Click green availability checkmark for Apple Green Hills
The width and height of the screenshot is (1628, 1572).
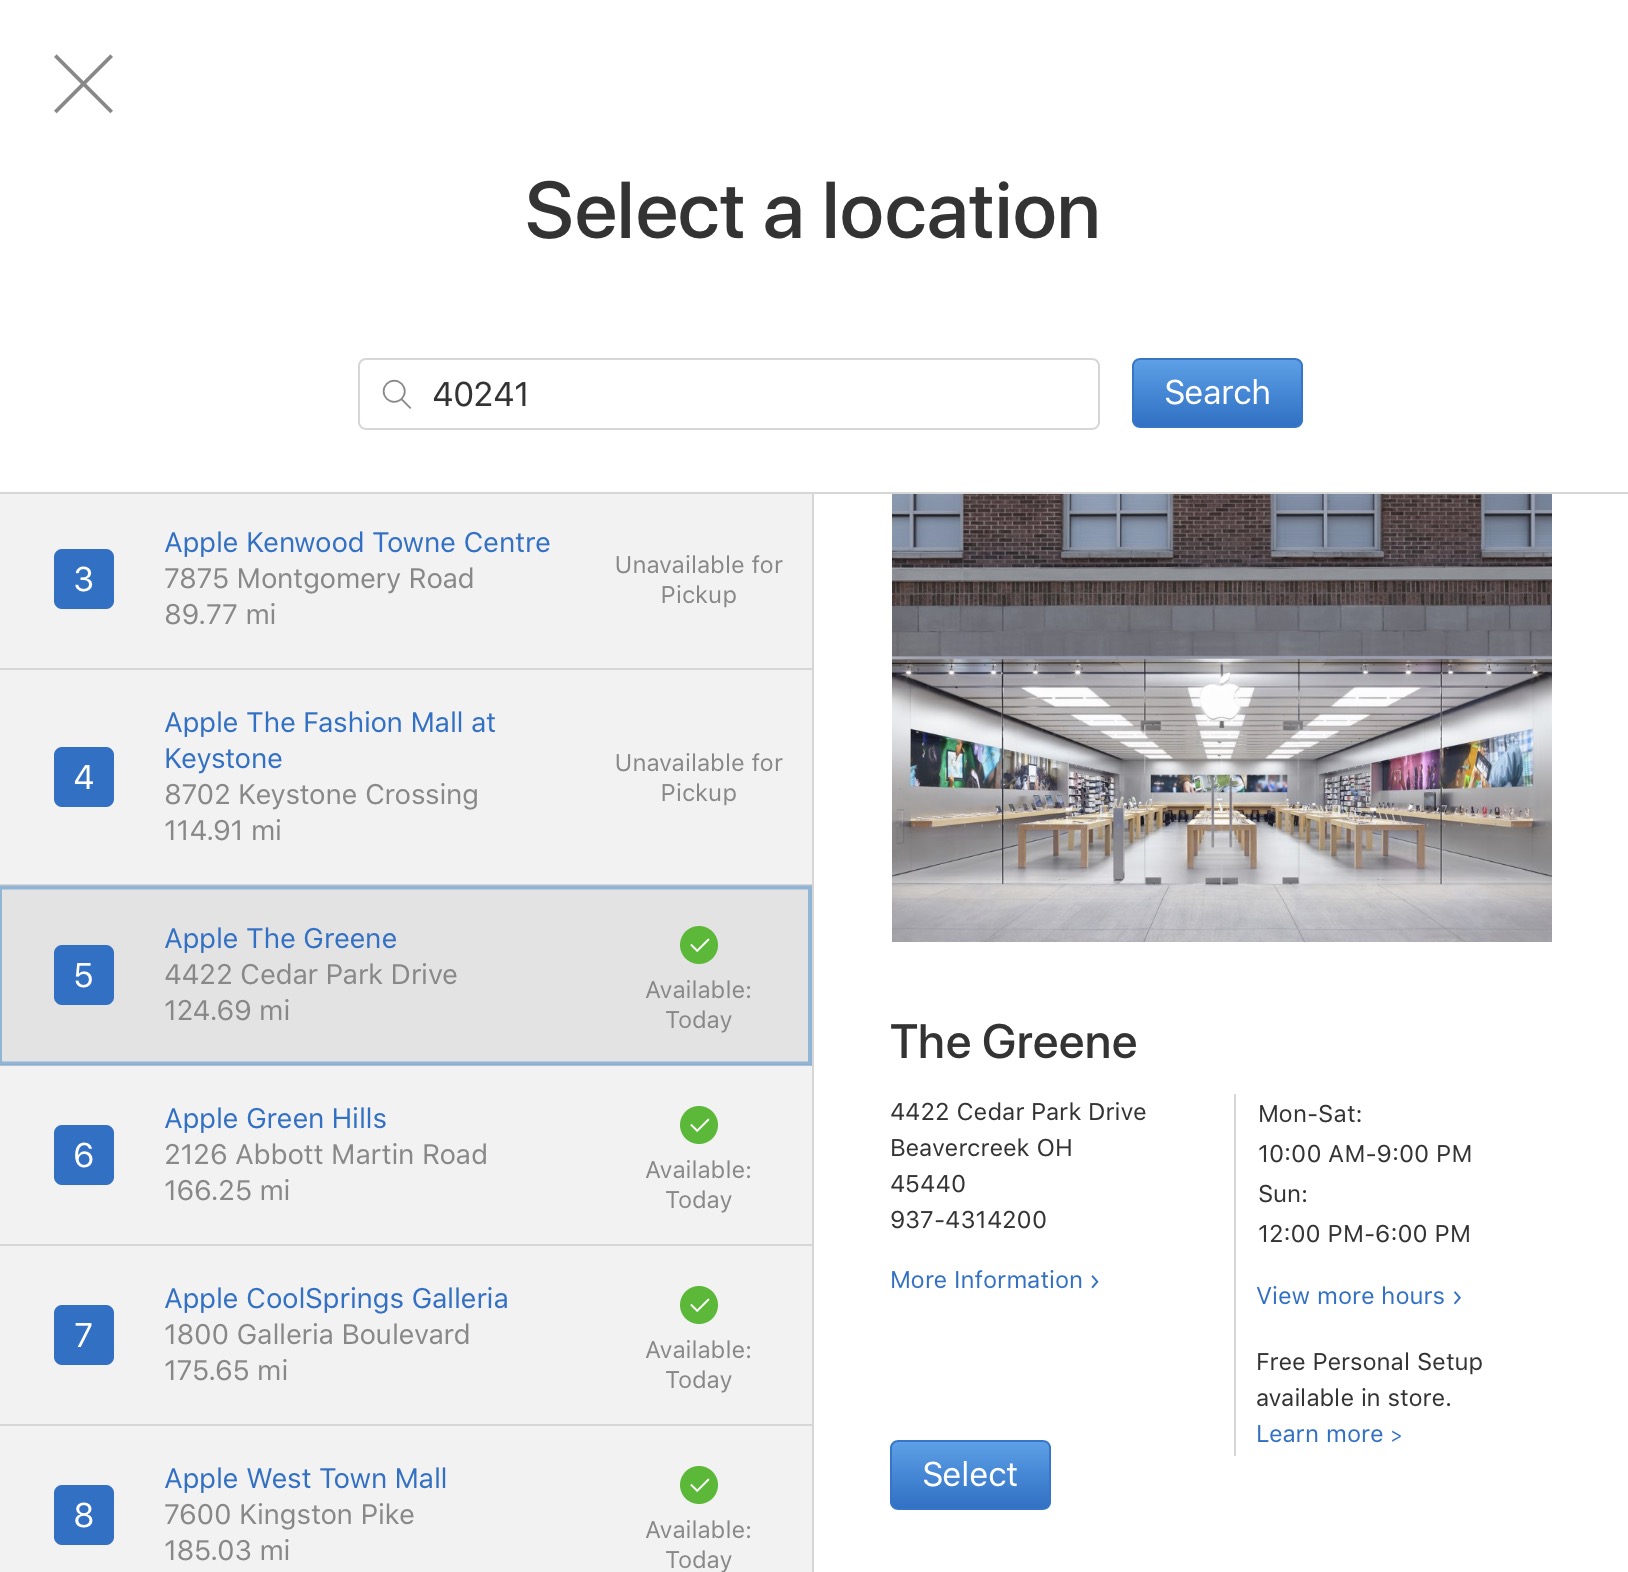[698, 1125]
